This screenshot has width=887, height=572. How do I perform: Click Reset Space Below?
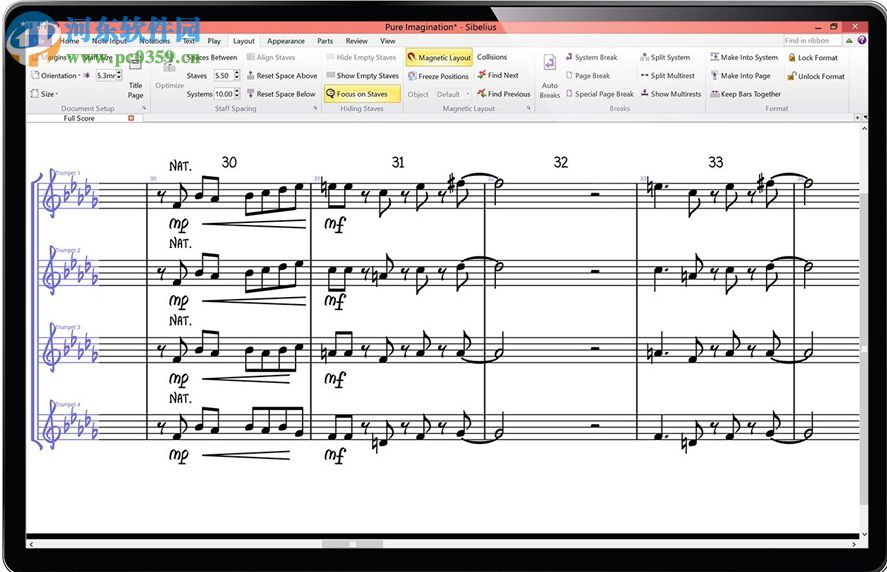pos(281,94)
